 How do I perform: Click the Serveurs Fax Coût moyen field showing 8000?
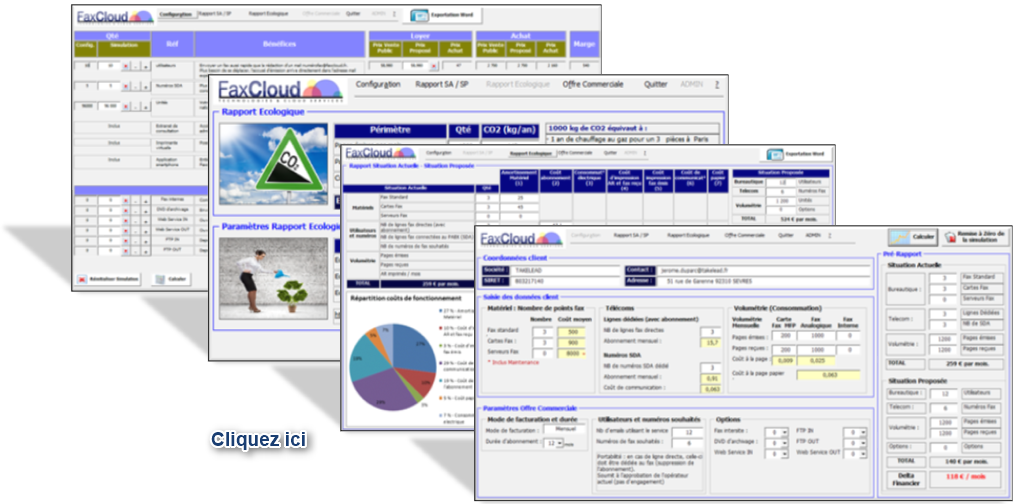572,354
